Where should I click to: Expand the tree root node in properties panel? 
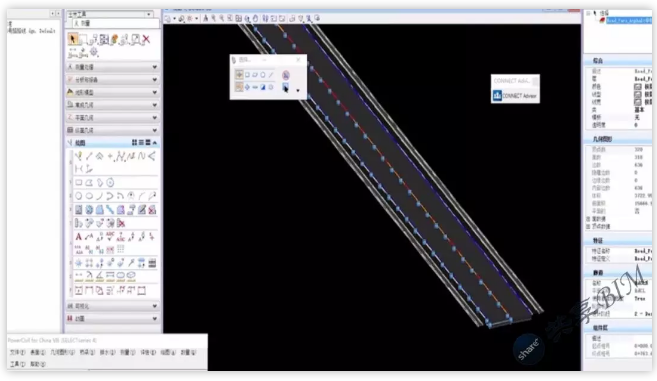coord(588,13)
